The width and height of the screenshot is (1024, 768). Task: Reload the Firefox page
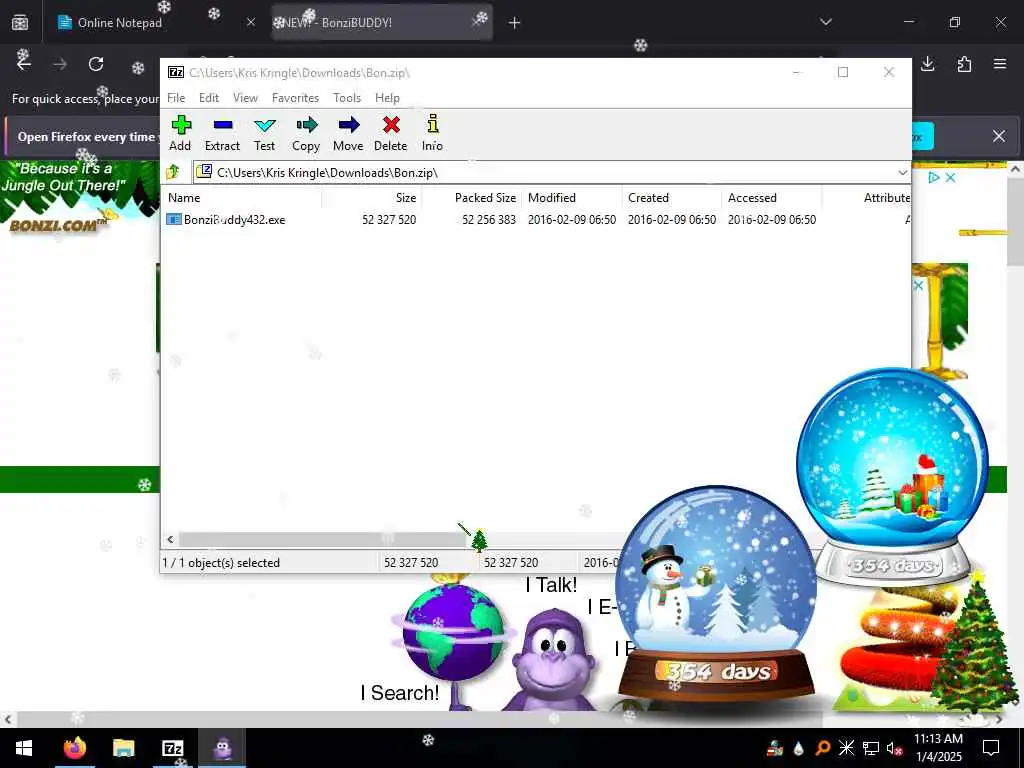pyautogui.click(x=96, y=64)
